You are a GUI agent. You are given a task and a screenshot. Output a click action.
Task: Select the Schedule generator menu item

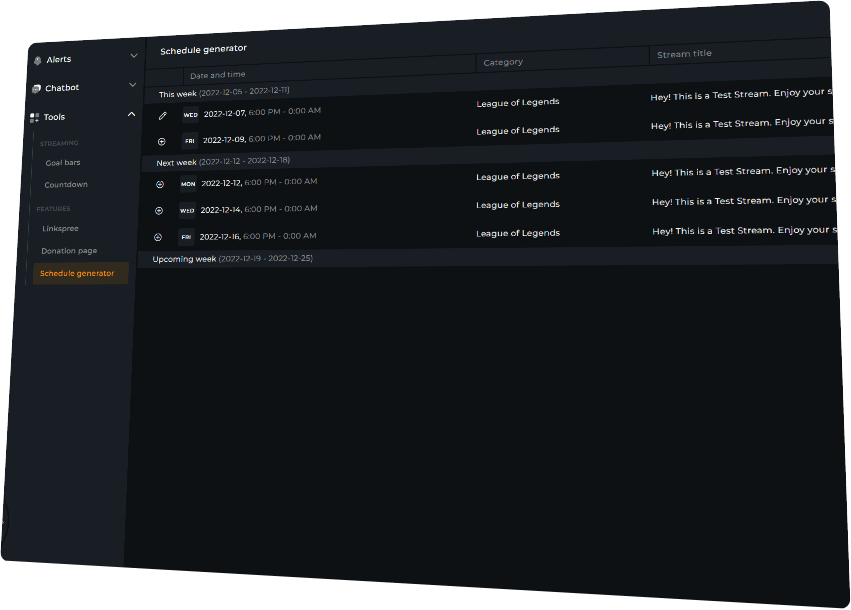point(77,273)
